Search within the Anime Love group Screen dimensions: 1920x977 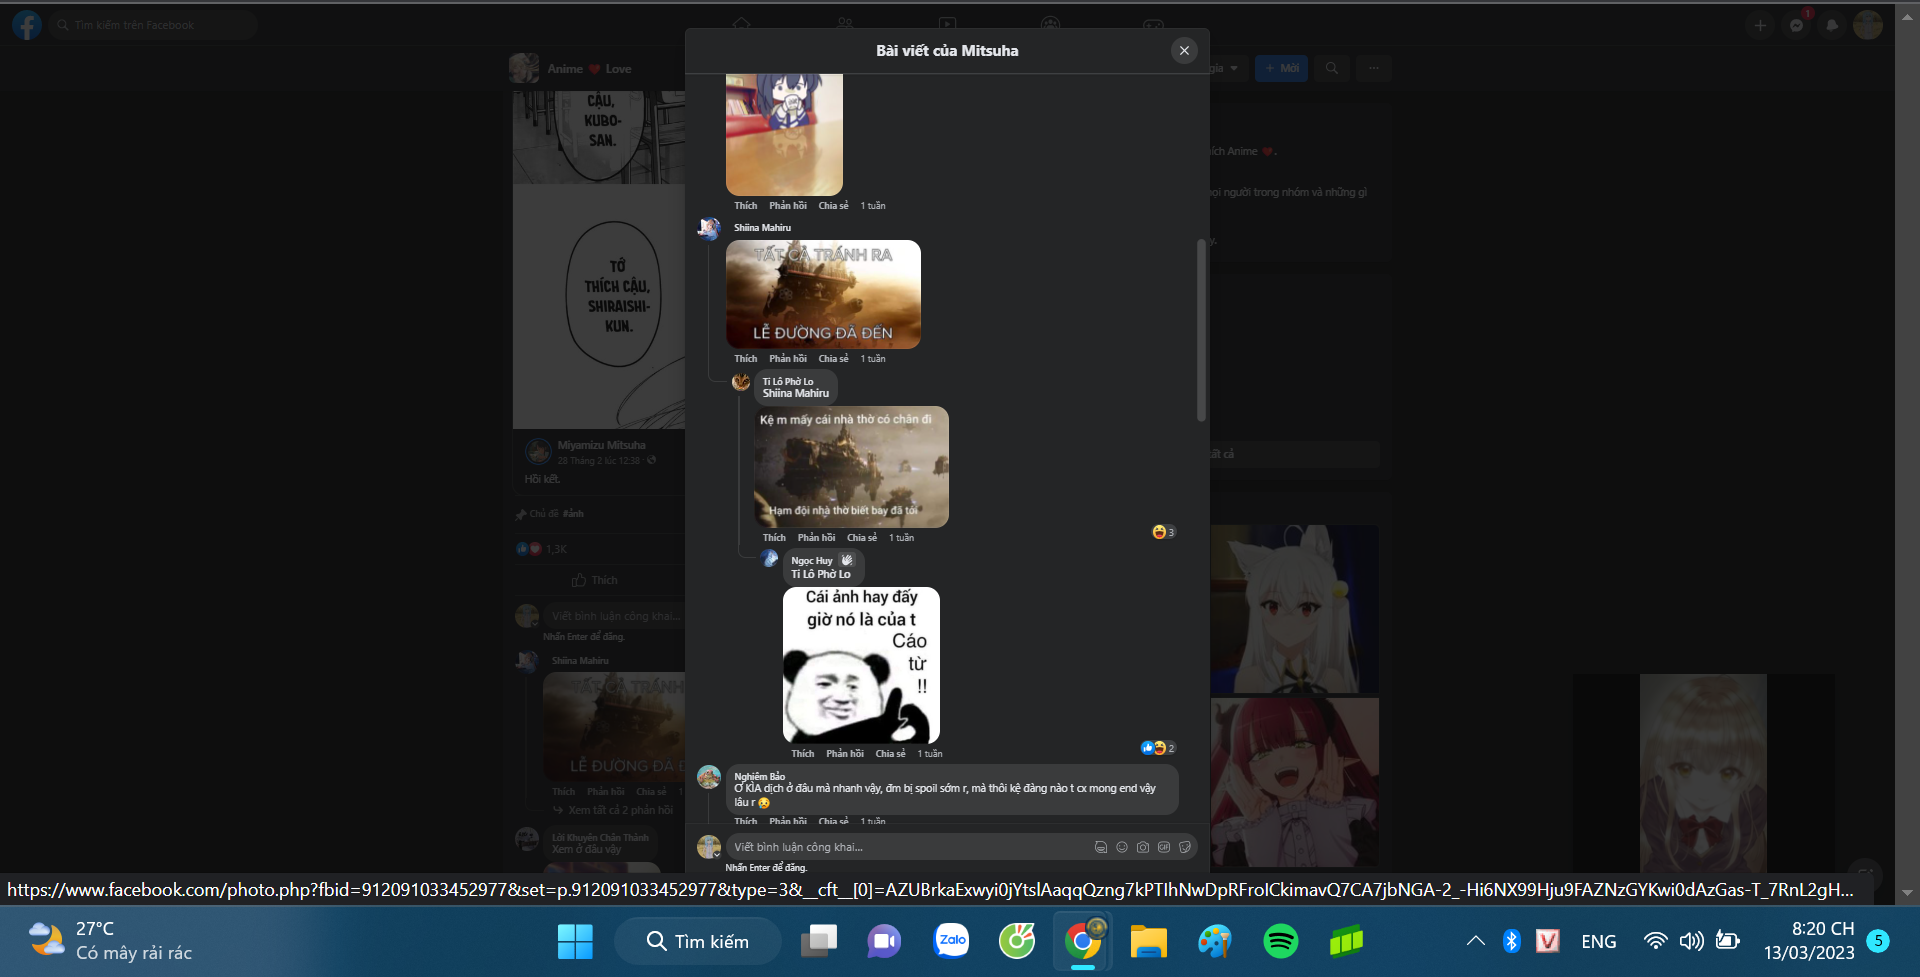point(1332,68)
